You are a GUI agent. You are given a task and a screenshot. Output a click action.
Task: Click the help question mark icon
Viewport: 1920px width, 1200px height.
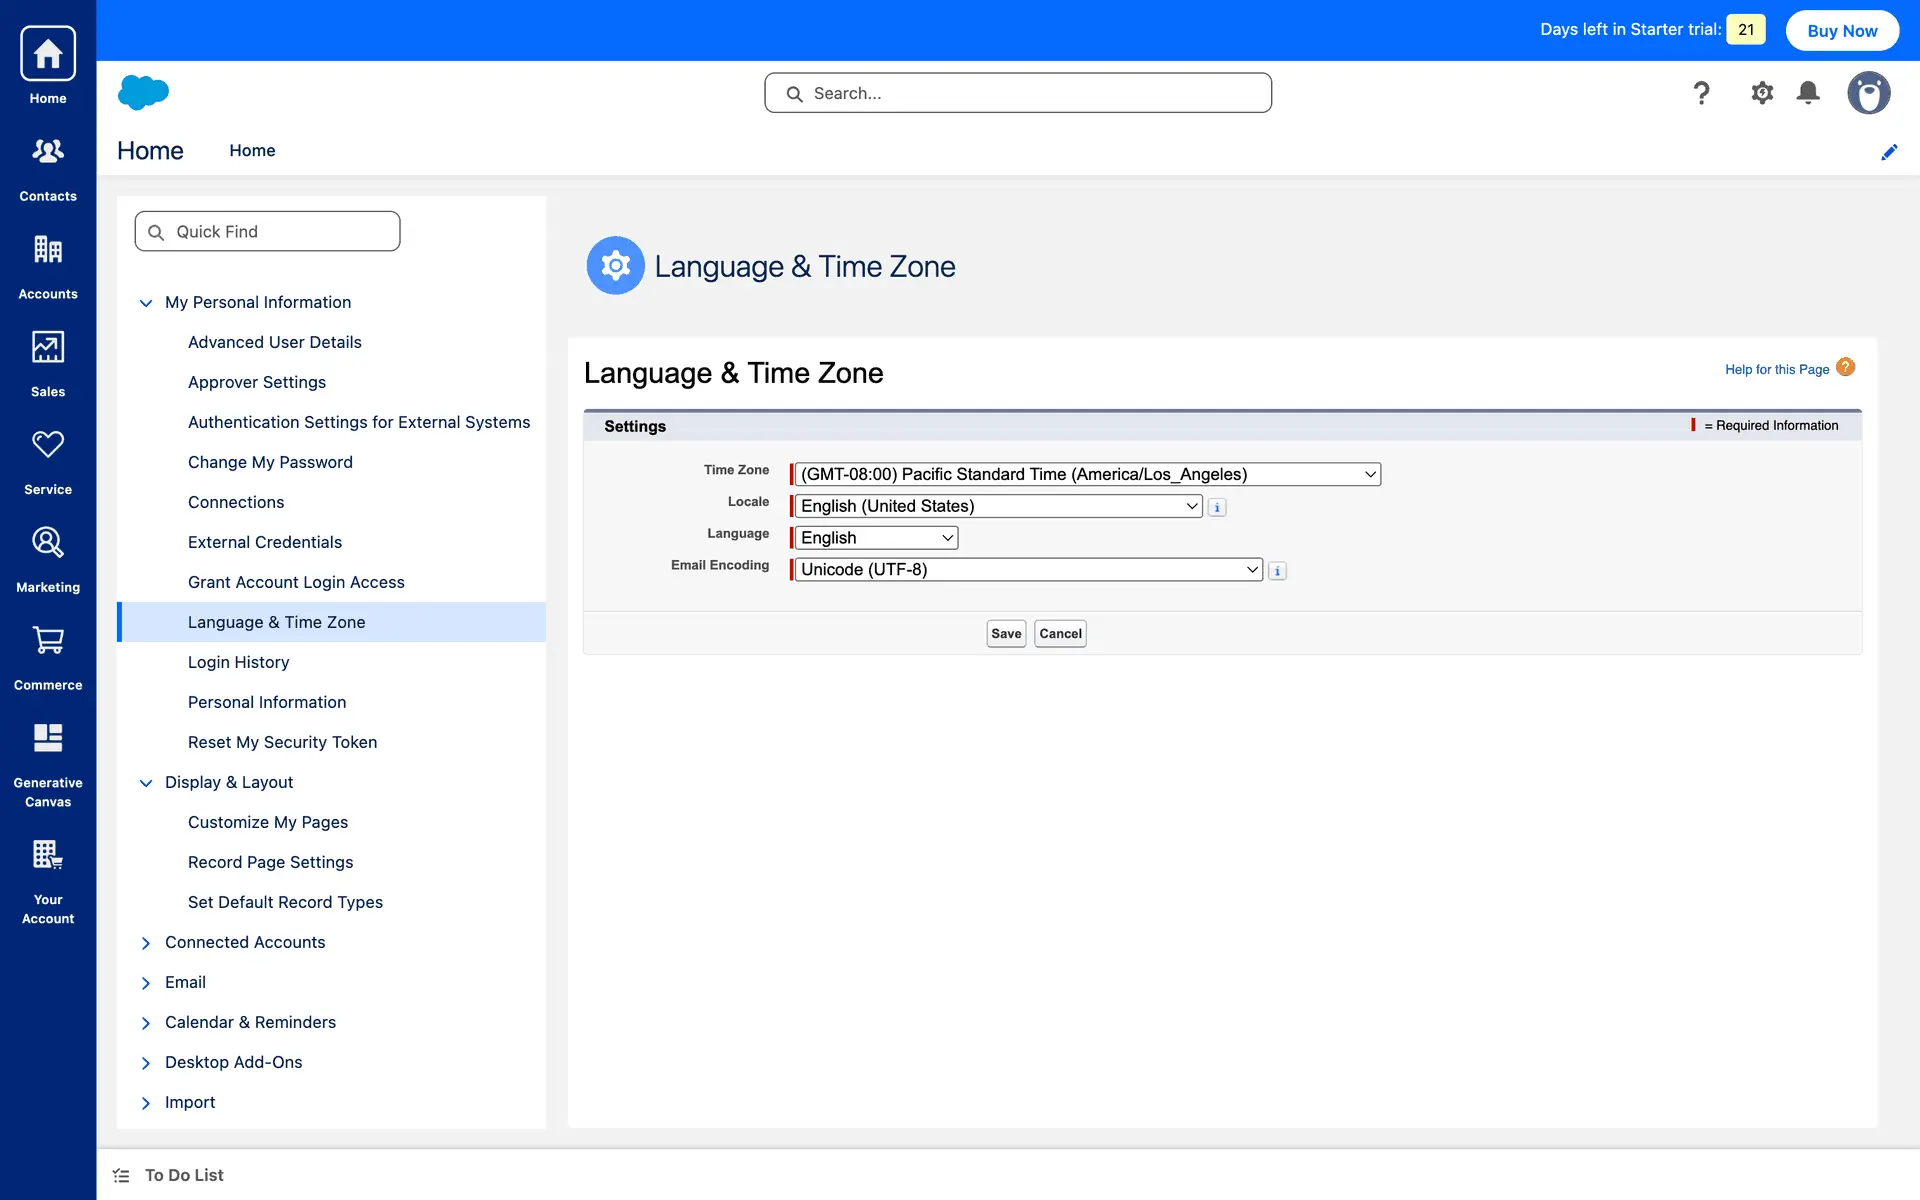pyautogui.click(x=1701, y=93)
